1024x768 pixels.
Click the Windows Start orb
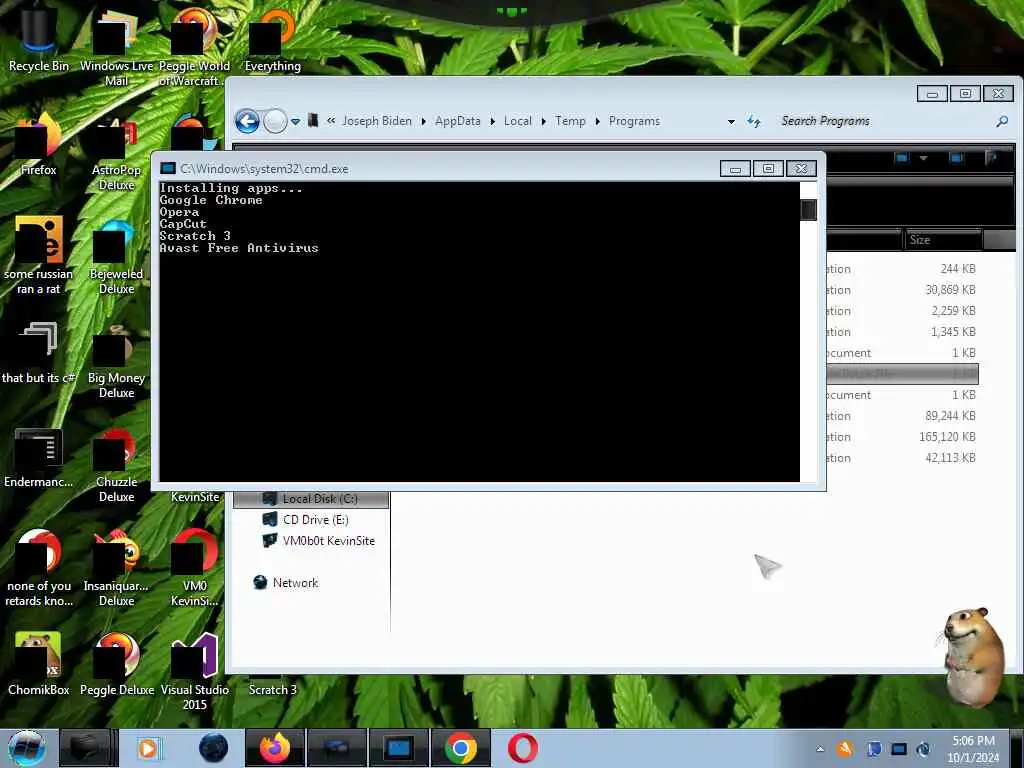point(26,748)
